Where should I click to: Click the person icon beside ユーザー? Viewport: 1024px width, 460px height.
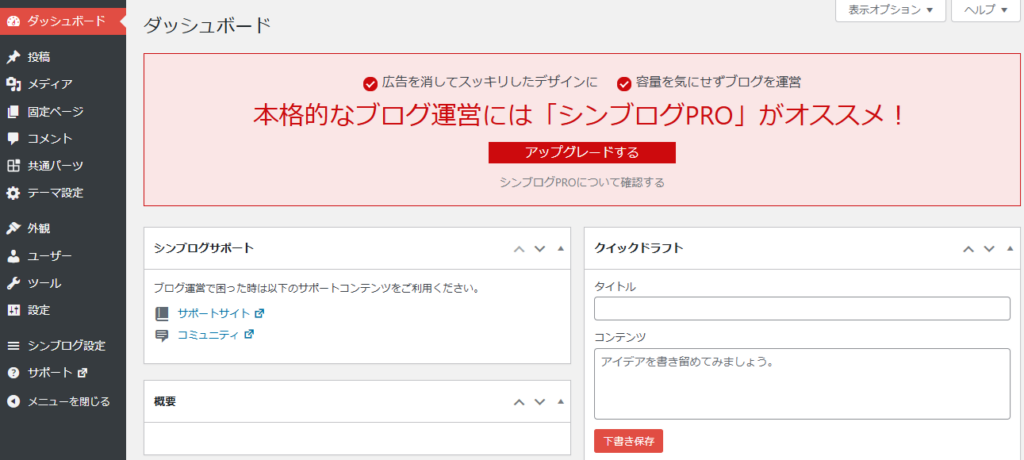tap(13, 256)
